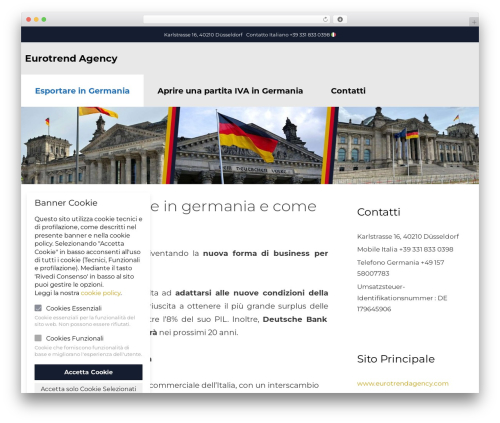Screen dimensions: 500x423
Task: Open a new tab with plus button
Action: pos(474,22)
